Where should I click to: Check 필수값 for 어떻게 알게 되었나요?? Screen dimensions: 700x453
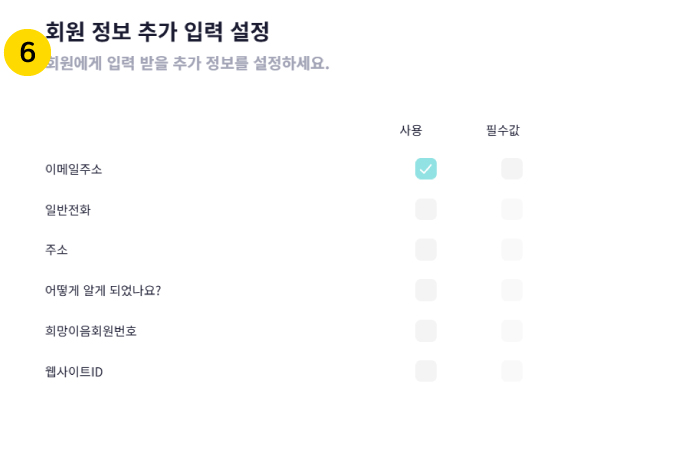512,290
